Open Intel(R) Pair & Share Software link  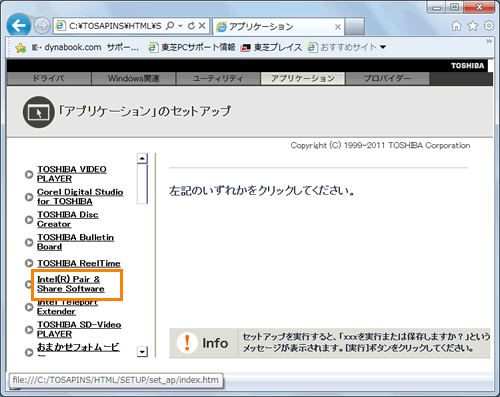71,284
